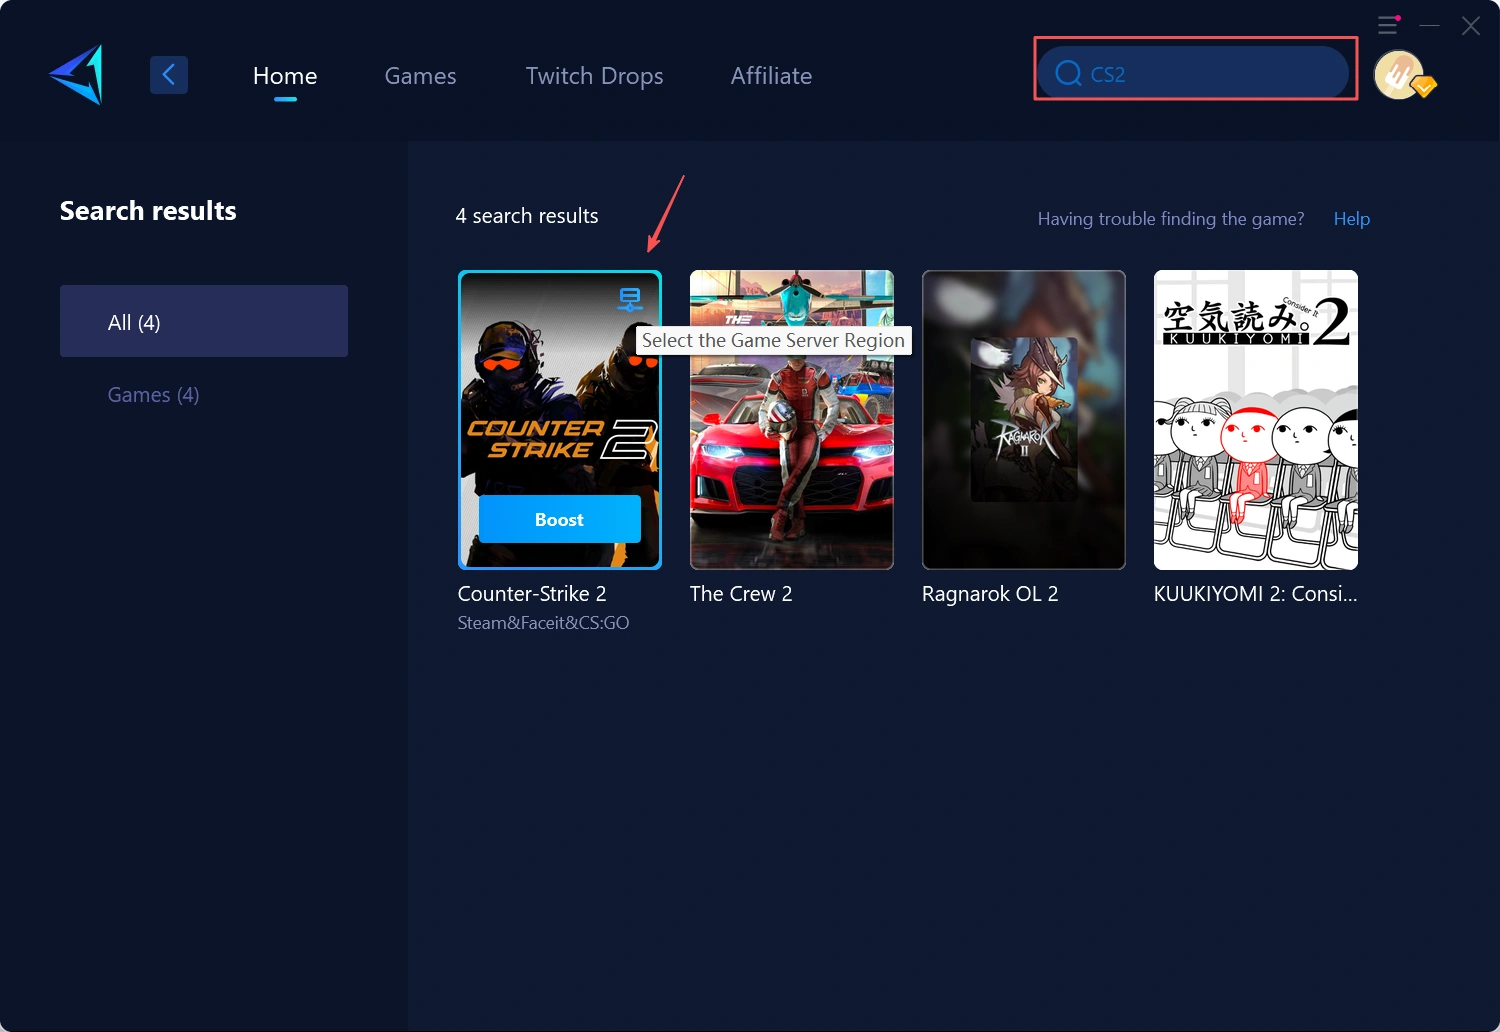Close the application window
This screenshot has height=1032, width=1500.
1470,26
